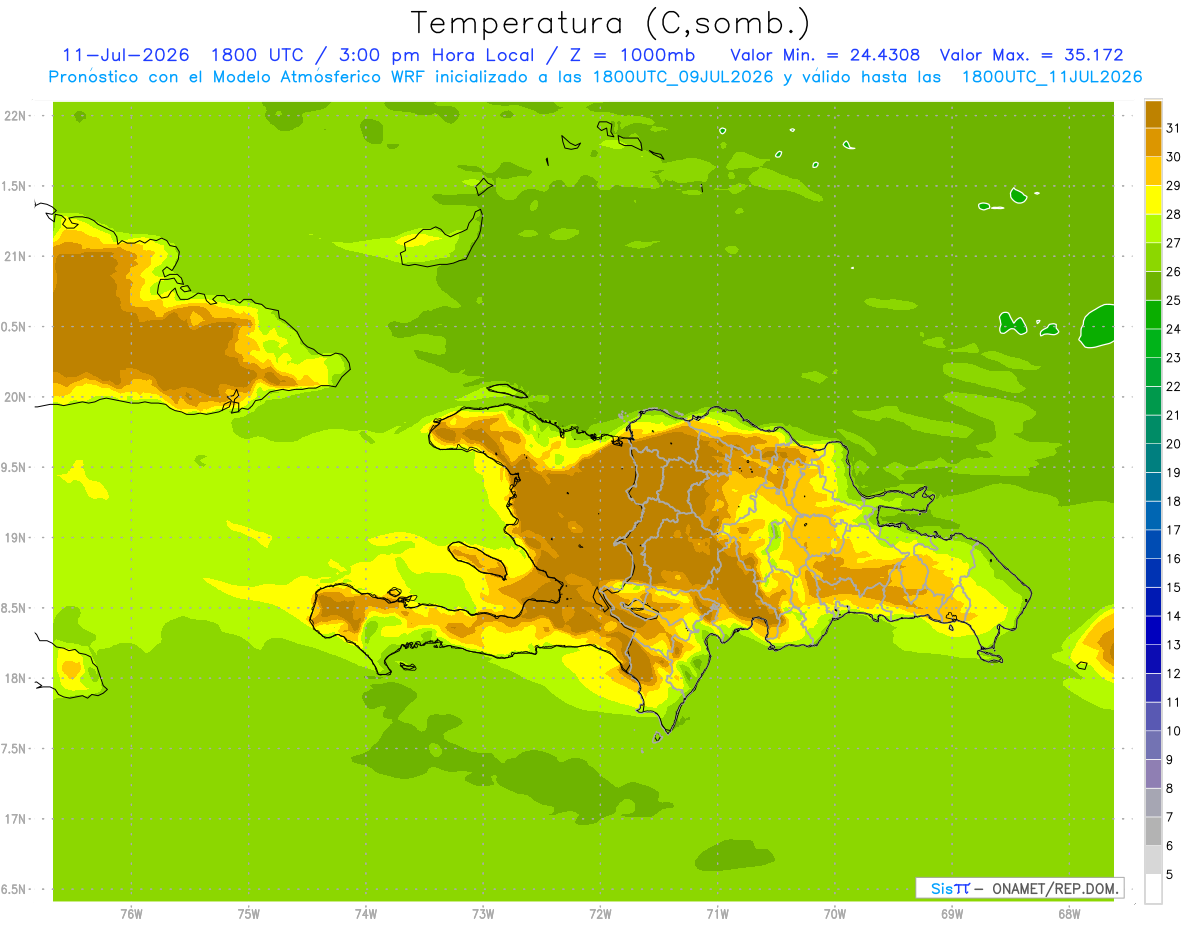Click the '76W' longitude label

(131, 914)
